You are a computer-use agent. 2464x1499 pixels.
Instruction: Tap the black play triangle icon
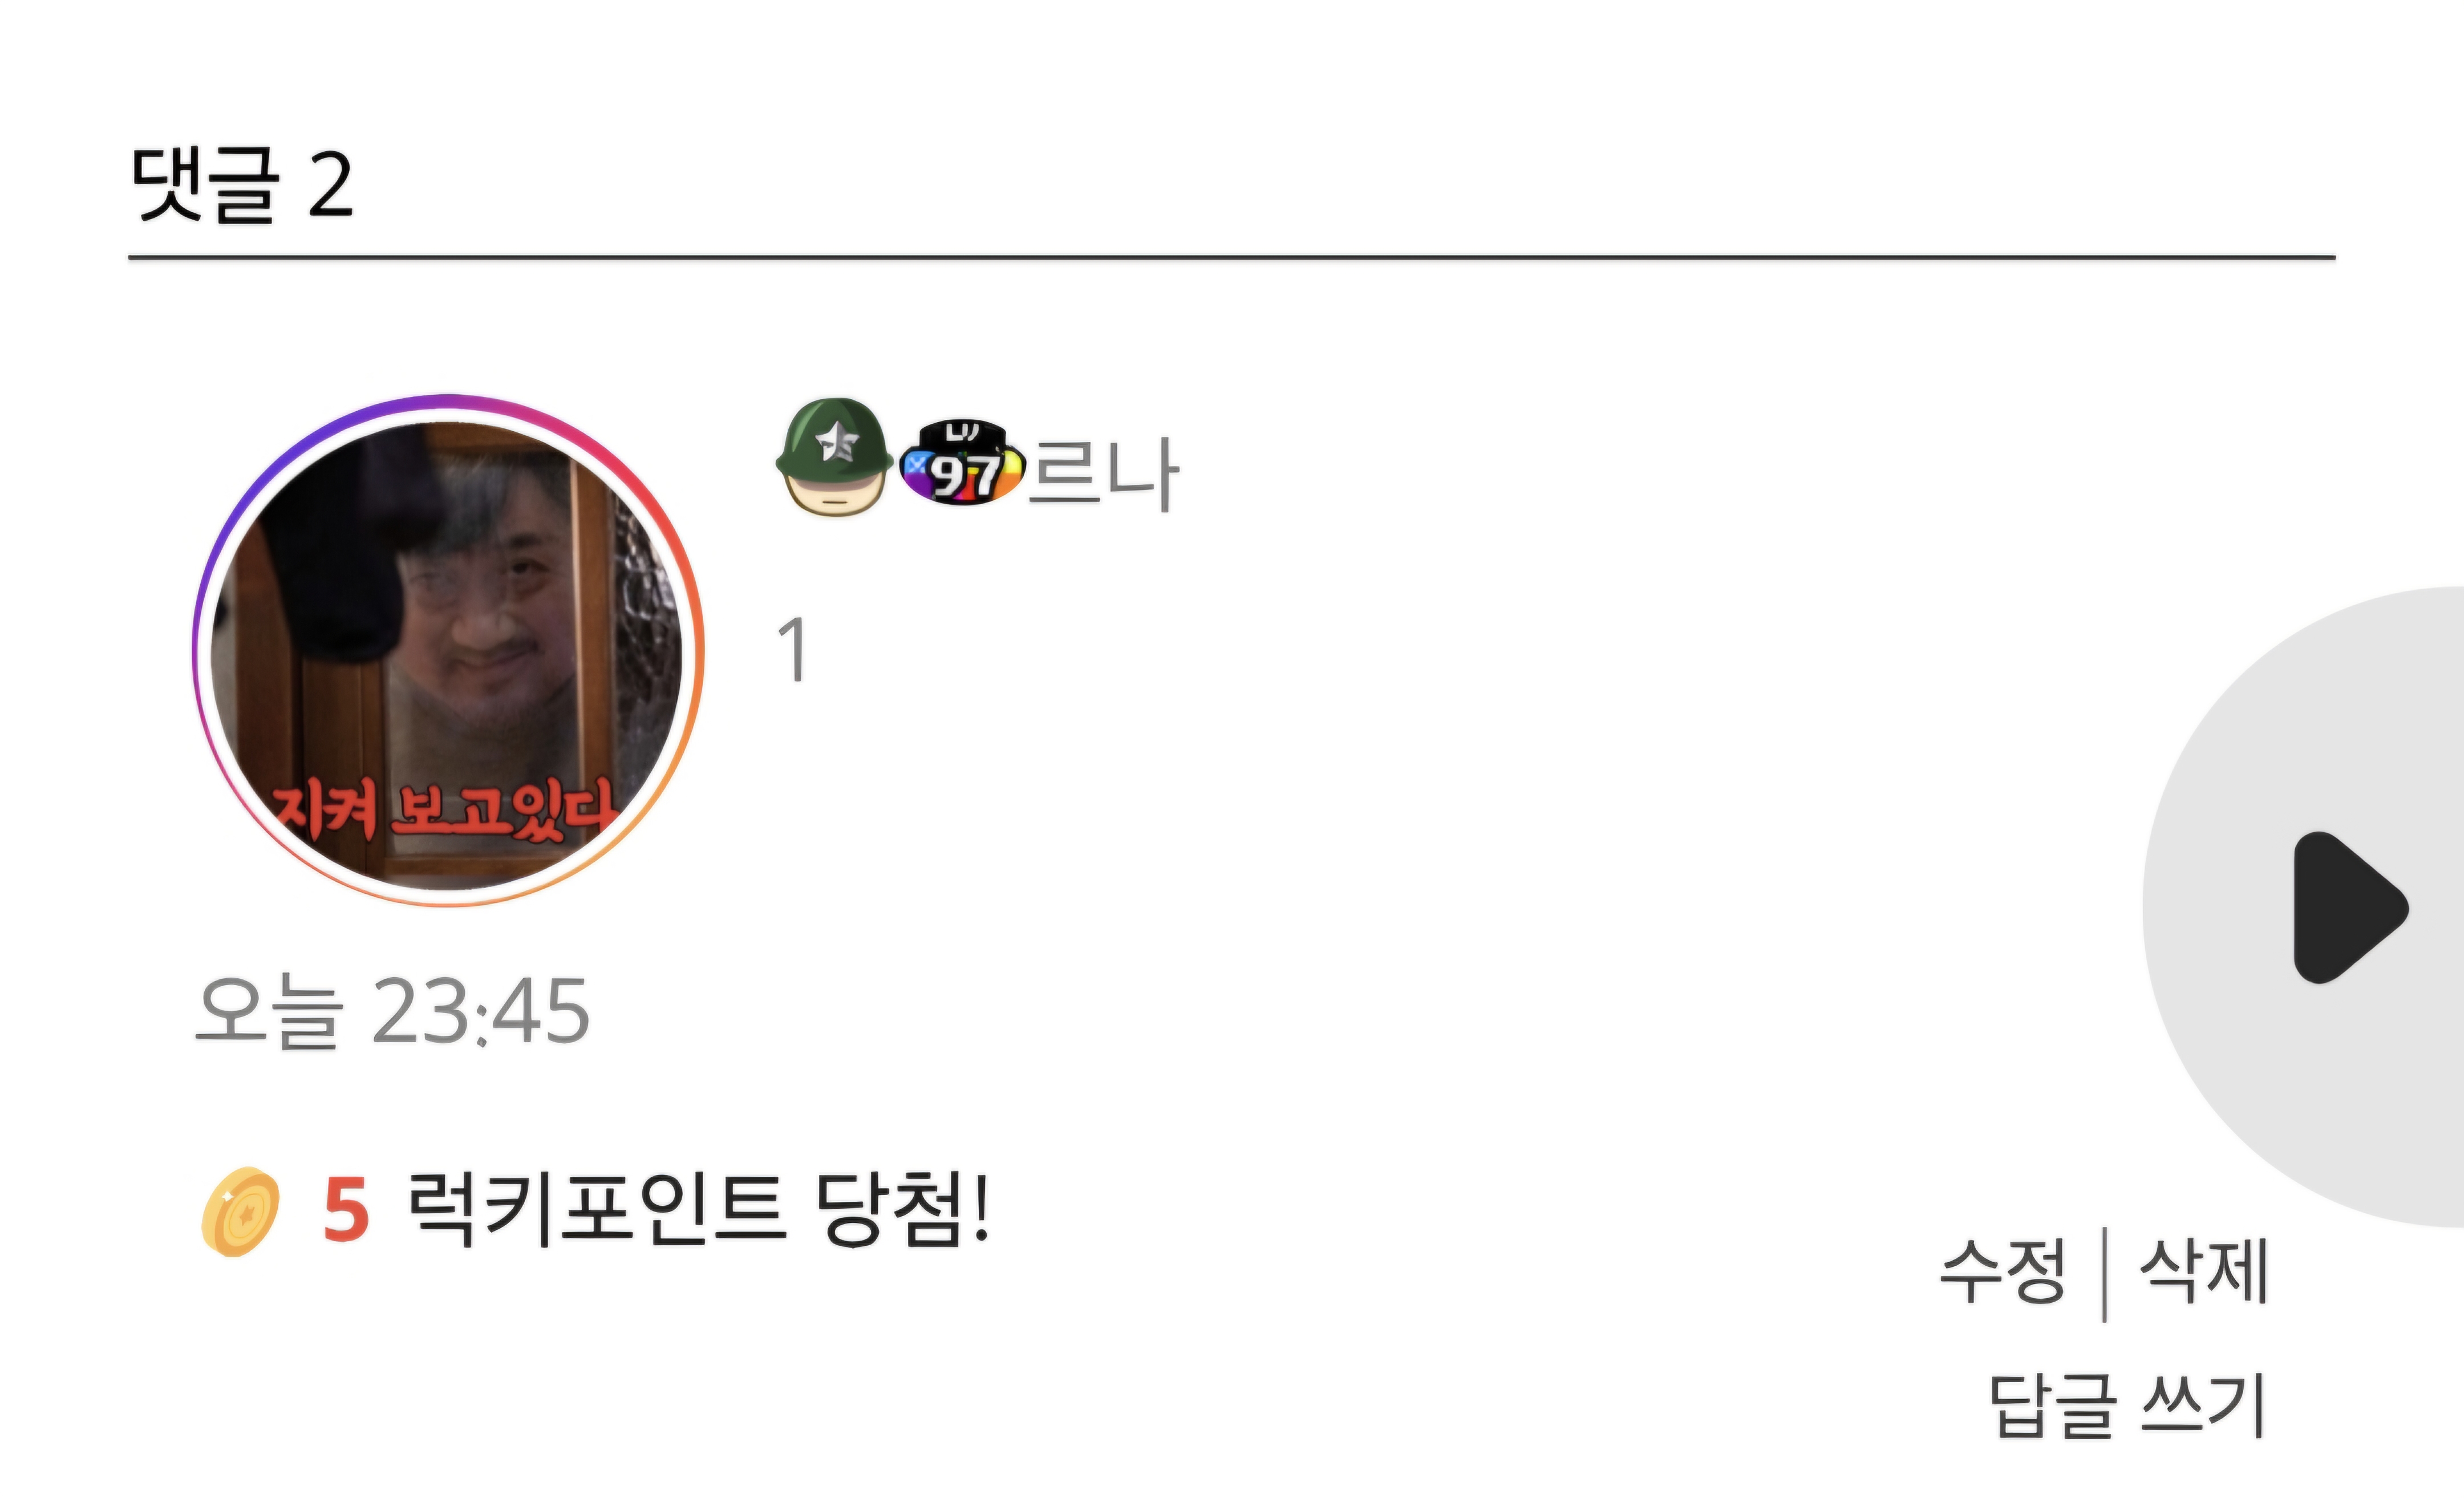point(2349,907)
